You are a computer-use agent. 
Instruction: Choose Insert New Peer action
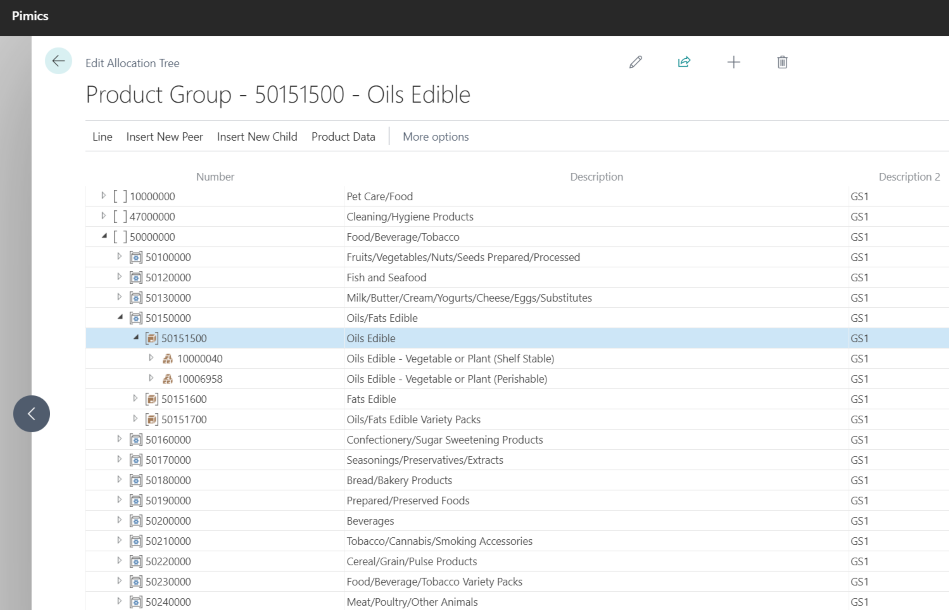(x=165, y=137)
